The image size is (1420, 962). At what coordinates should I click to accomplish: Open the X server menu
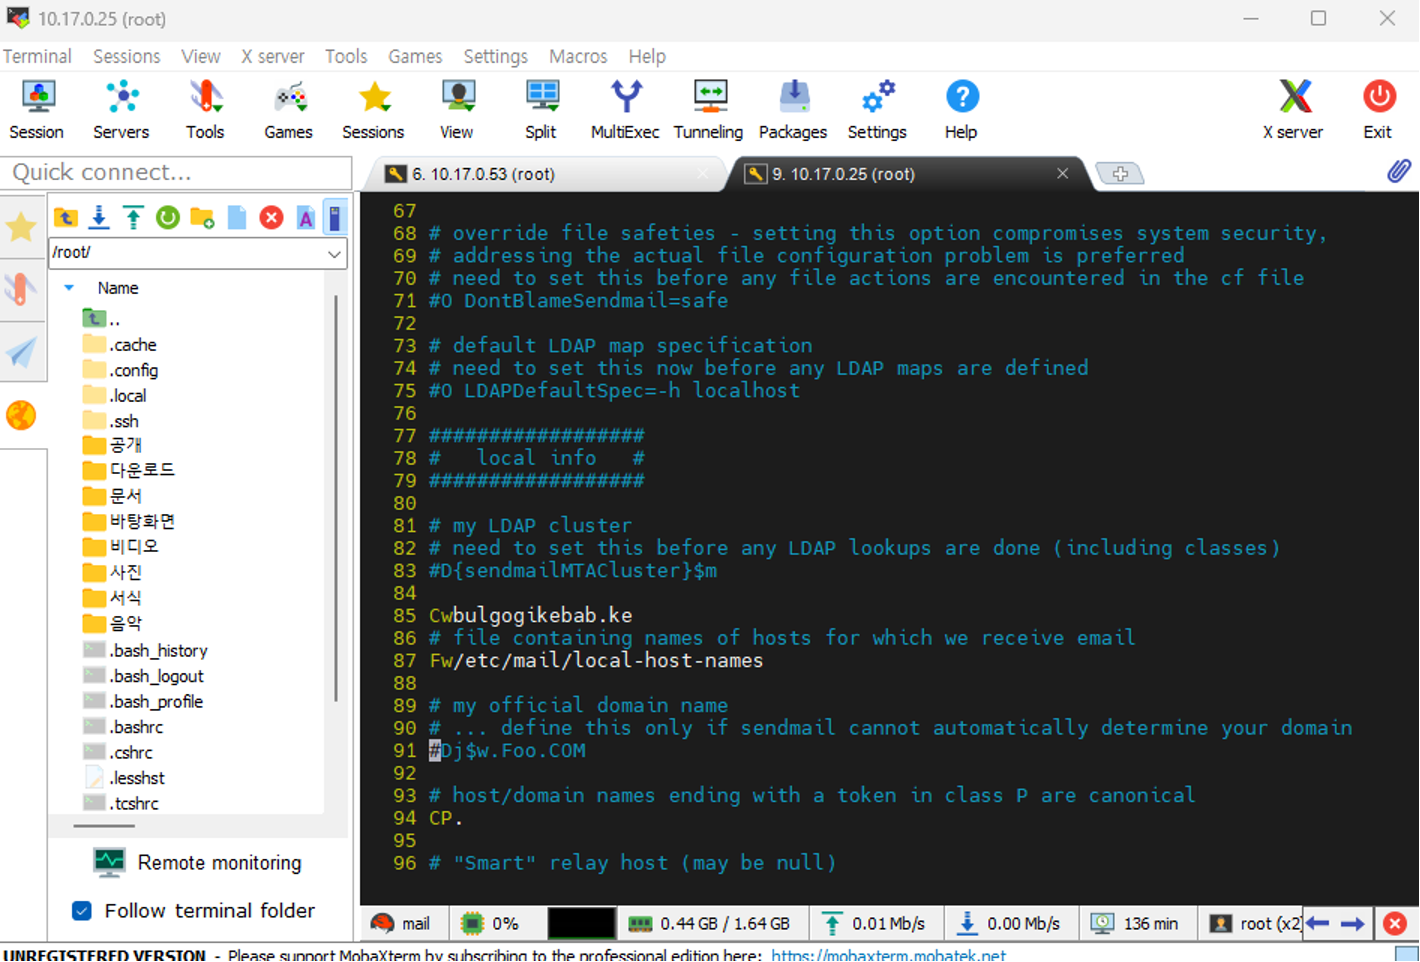[272, 56]
